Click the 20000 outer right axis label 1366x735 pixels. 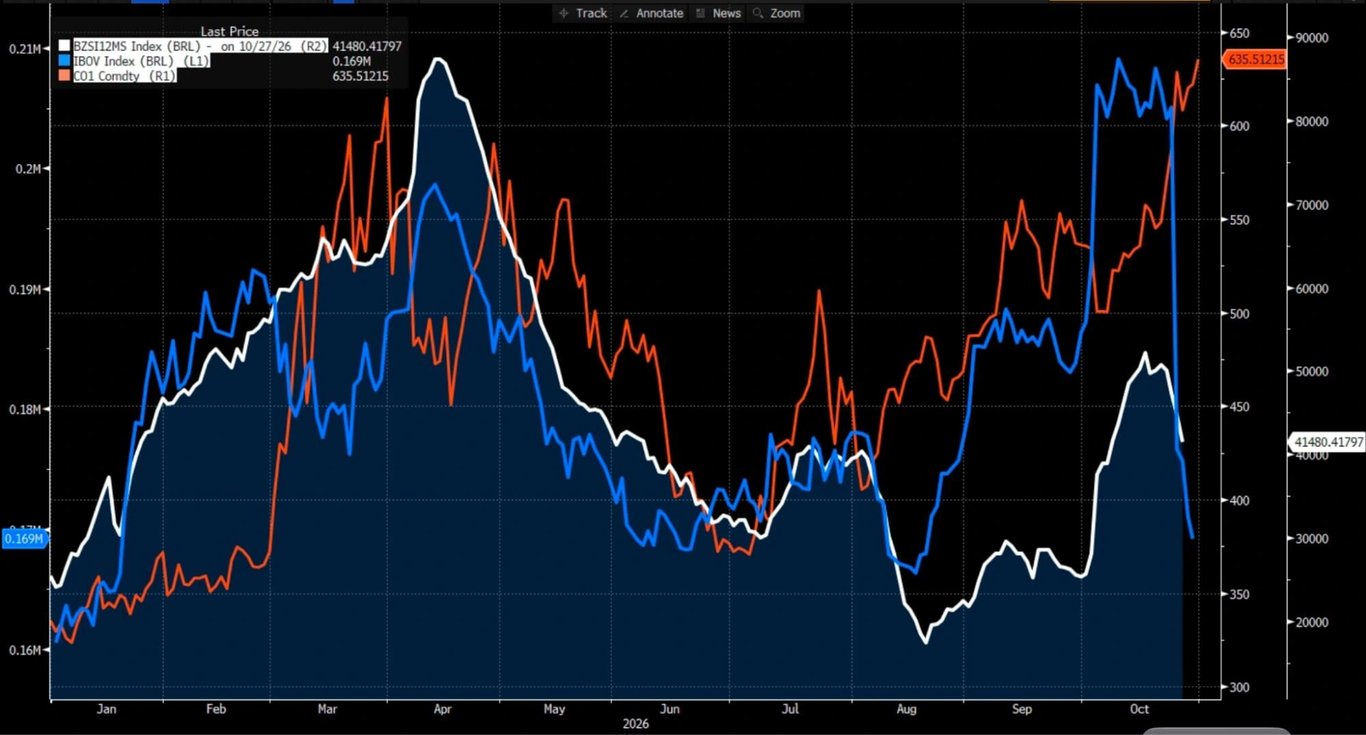pos(1311,622)
